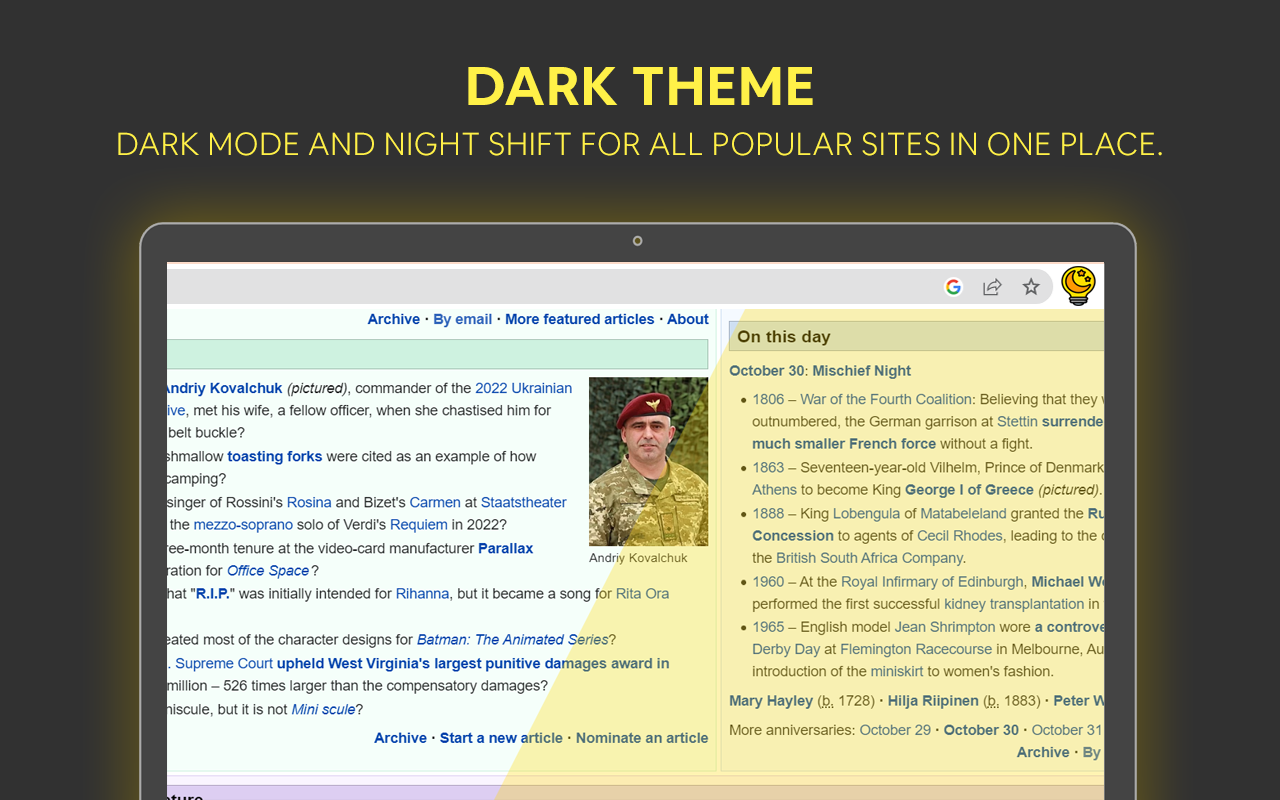Open the Archive link under On this day
This screenshot has height=800, width=1280.
coord(1043,752)
